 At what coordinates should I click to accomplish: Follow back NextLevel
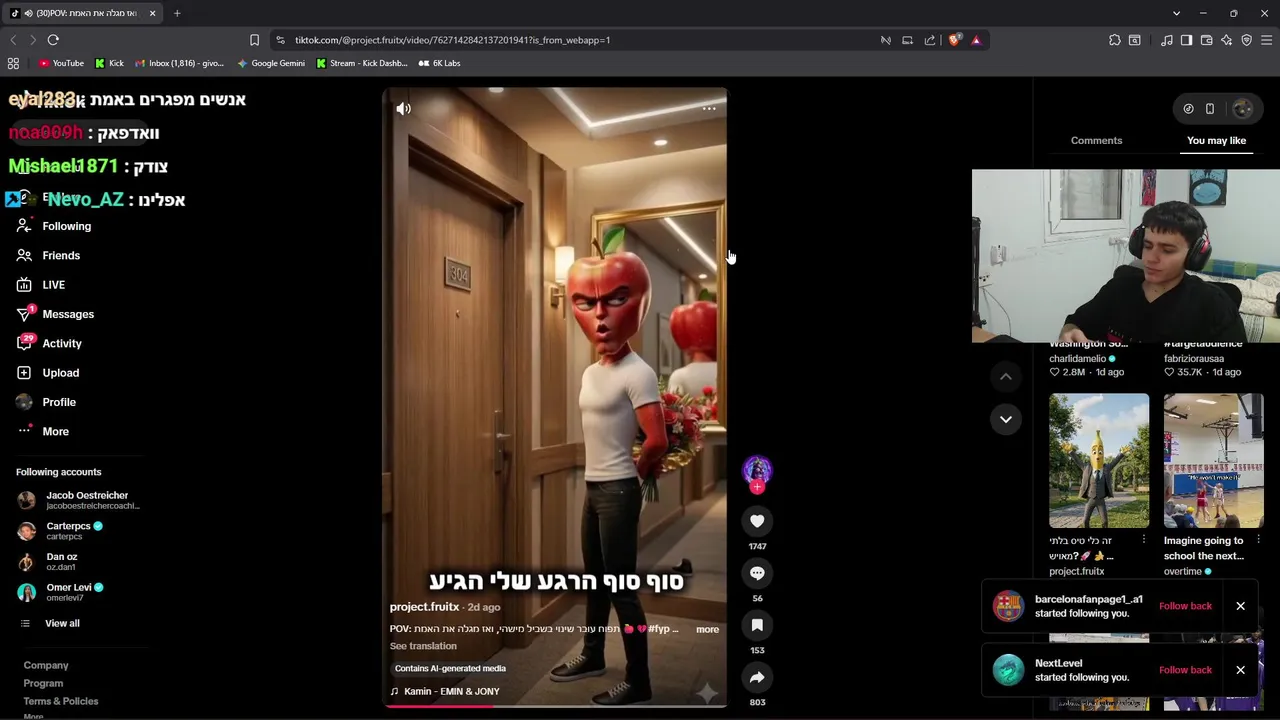[x=1185, y=670]
